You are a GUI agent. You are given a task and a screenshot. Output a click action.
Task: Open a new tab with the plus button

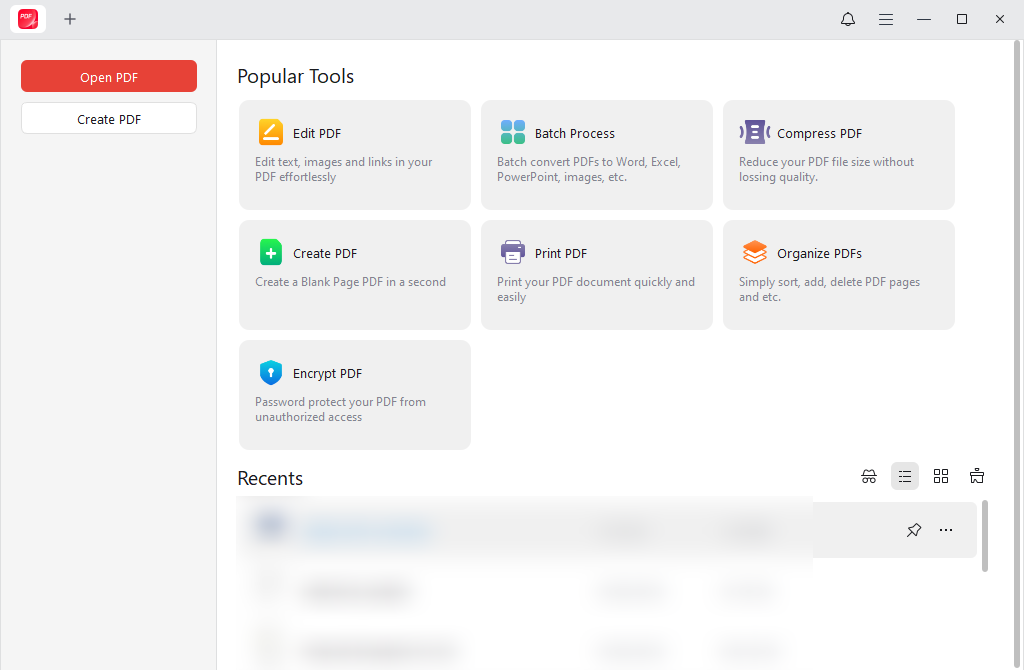(70, 19)
